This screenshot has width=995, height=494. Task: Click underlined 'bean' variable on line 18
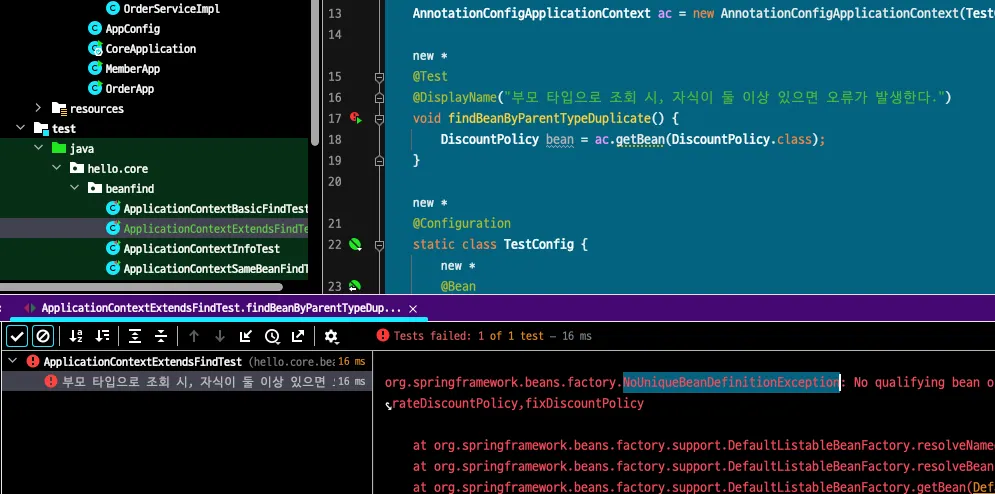560,139
